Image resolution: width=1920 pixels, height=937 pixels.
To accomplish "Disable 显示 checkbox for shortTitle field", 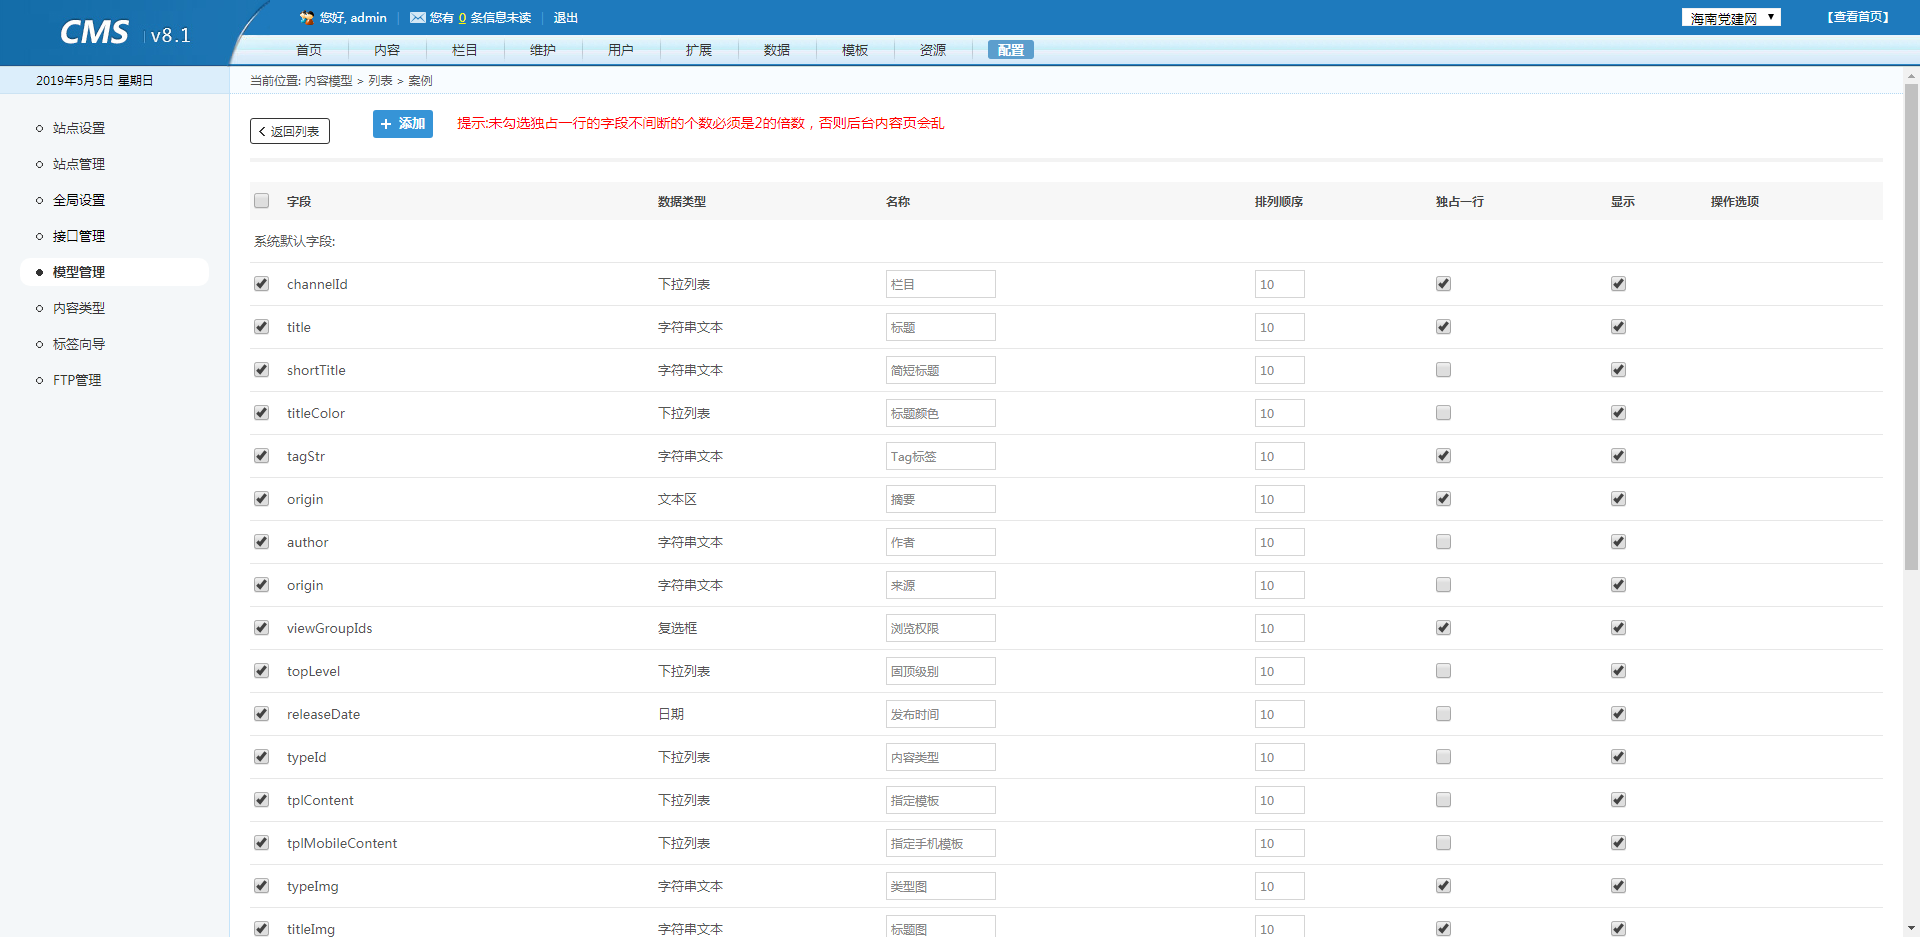I will [1618, 370].
